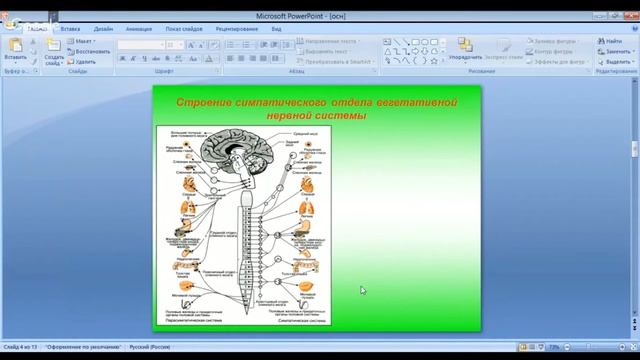This screenshot has height=360, width=640.
Task: Click the Decrease Indent icon
Action: point(264,45)
